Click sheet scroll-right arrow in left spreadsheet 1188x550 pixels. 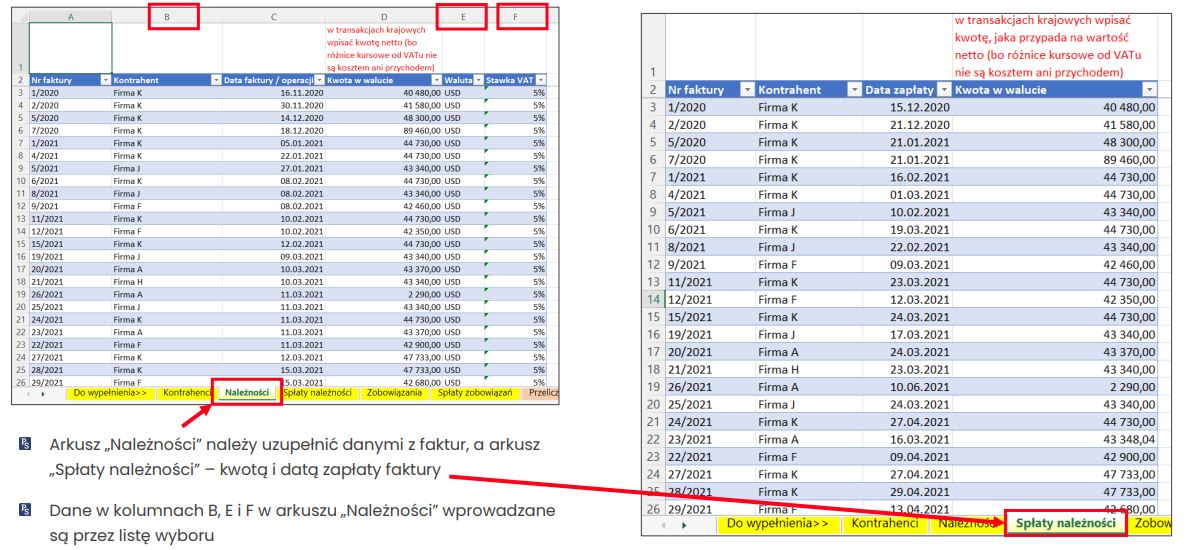(x=43, y=394)
